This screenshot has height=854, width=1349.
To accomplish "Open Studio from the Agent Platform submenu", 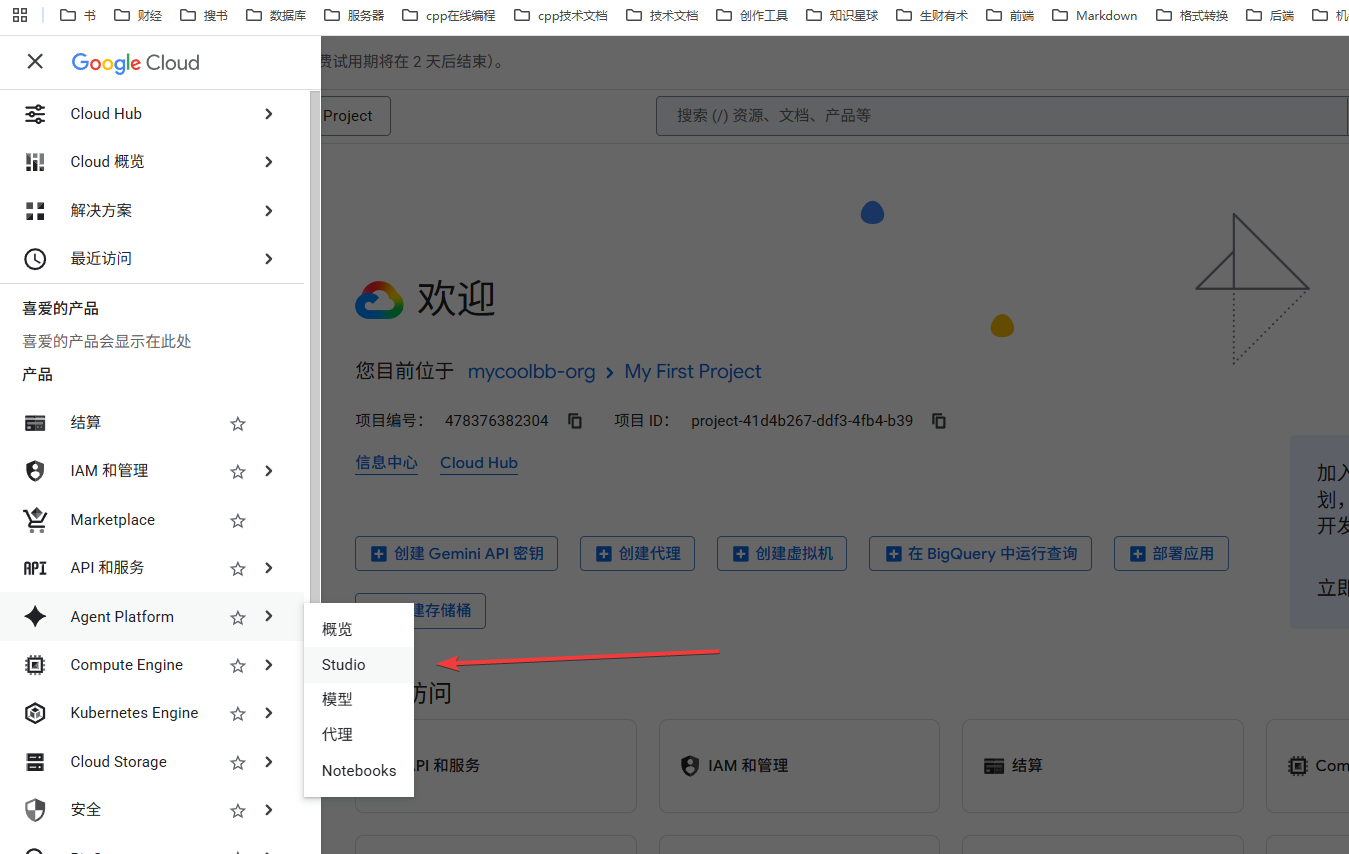I will [359, 664].
